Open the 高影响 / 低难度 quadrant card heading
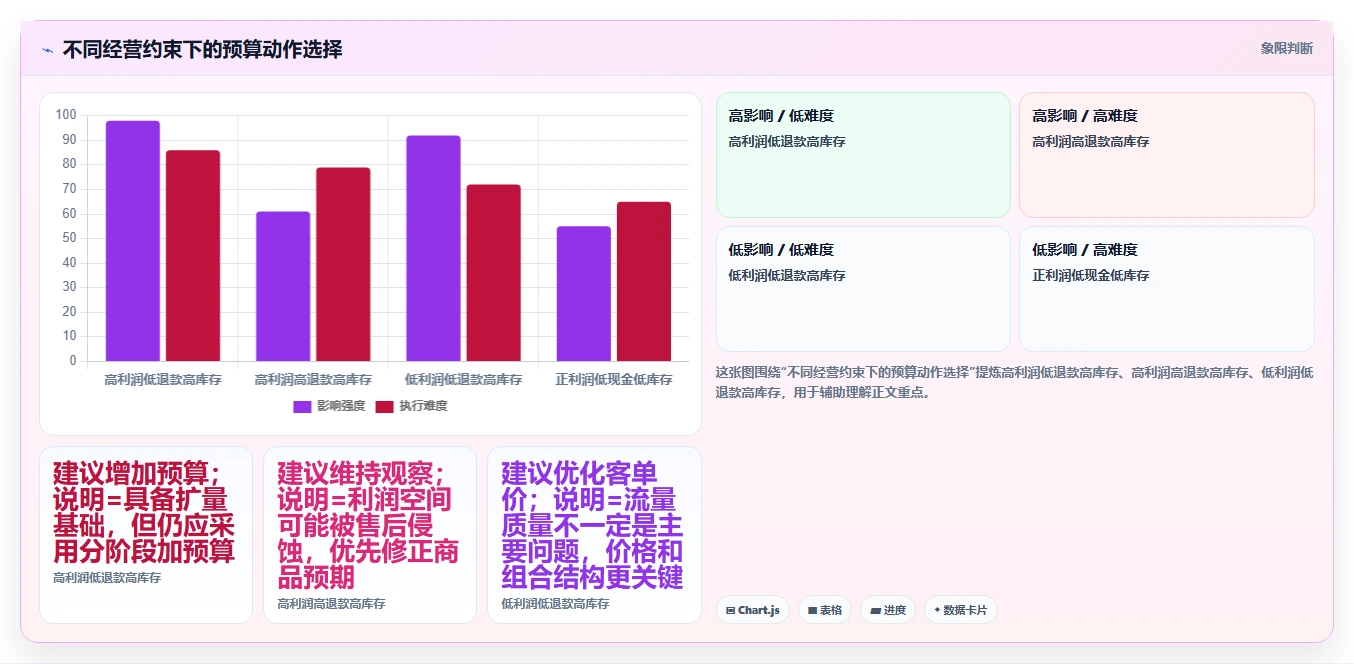The image size is (1354, 664). (781, 116)
